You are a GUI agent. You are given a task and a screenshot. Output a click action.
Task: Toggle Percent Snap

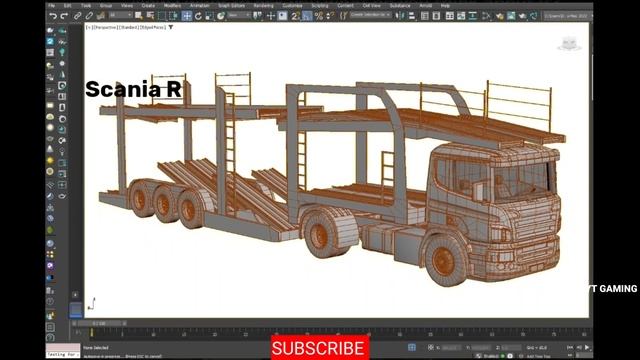319,16
